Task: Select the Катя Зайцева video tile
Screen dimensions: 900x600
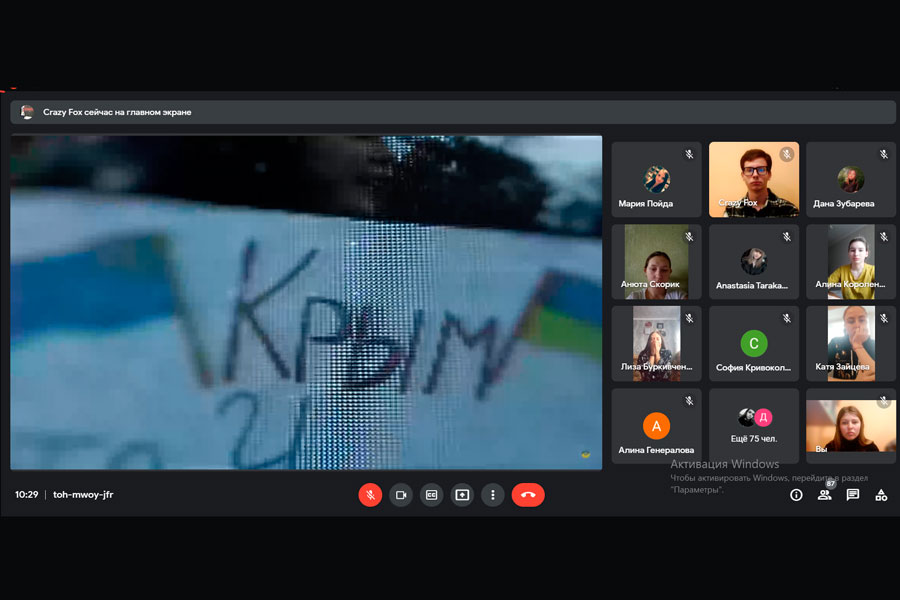Action: click(x=851, y=344)
